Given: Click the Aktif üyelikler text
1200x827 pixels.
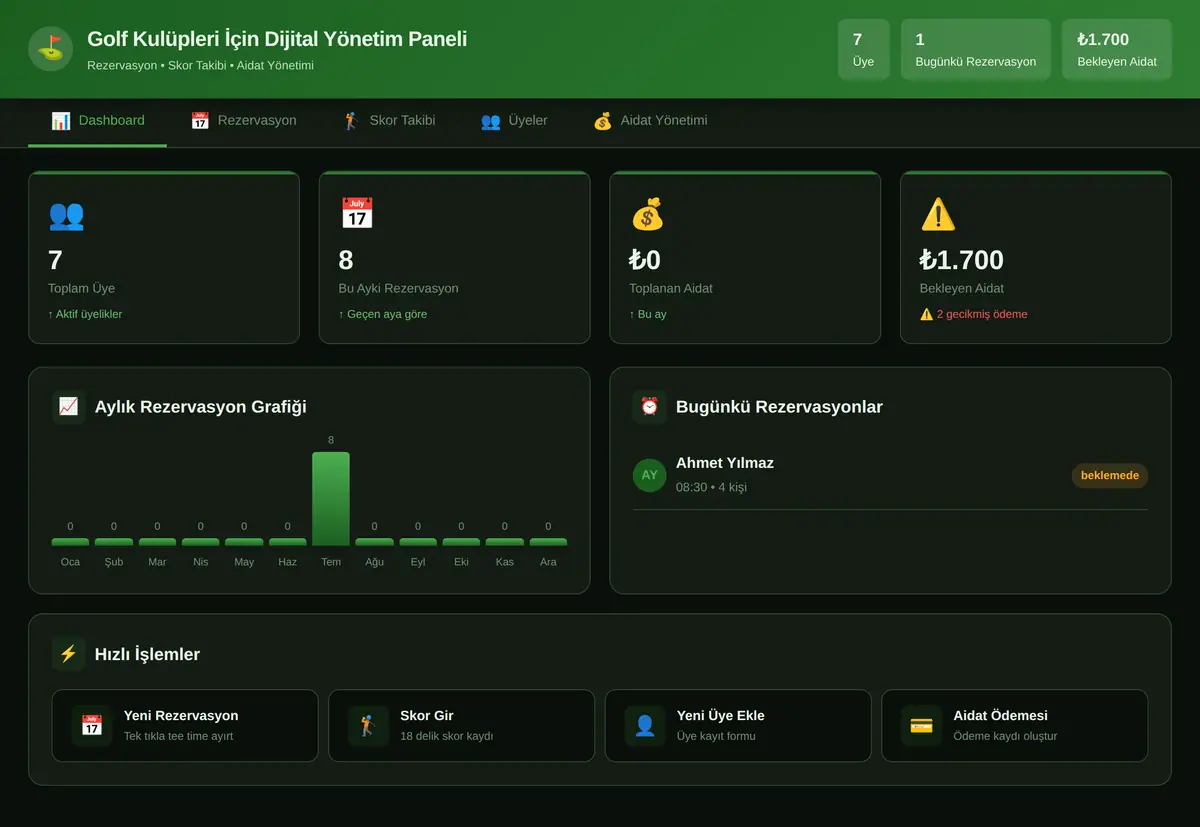Looking at the screenshot, I should coord(85,314).
